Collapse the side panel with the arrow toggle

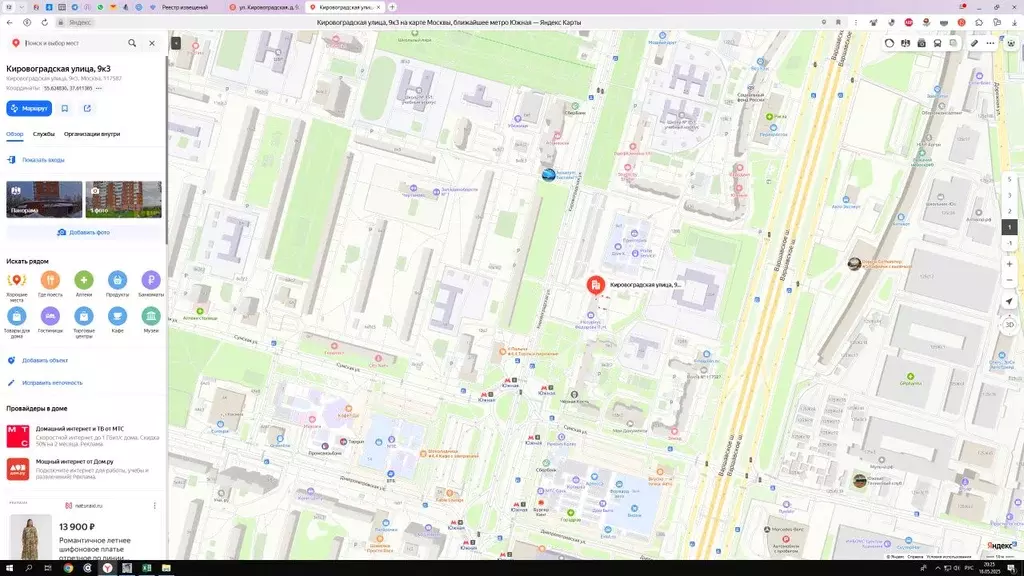click(x=176, y=43)
